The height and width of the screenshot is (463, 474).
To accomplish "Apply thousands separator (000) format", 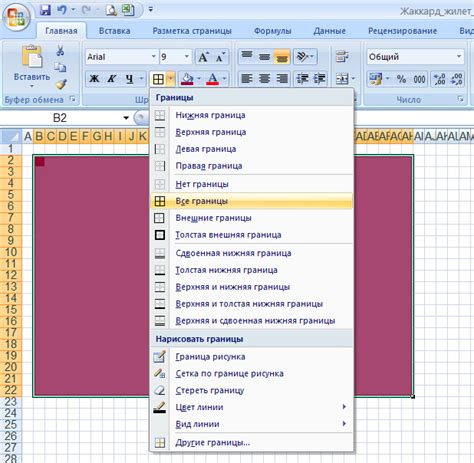I will [x=419, y=79].
